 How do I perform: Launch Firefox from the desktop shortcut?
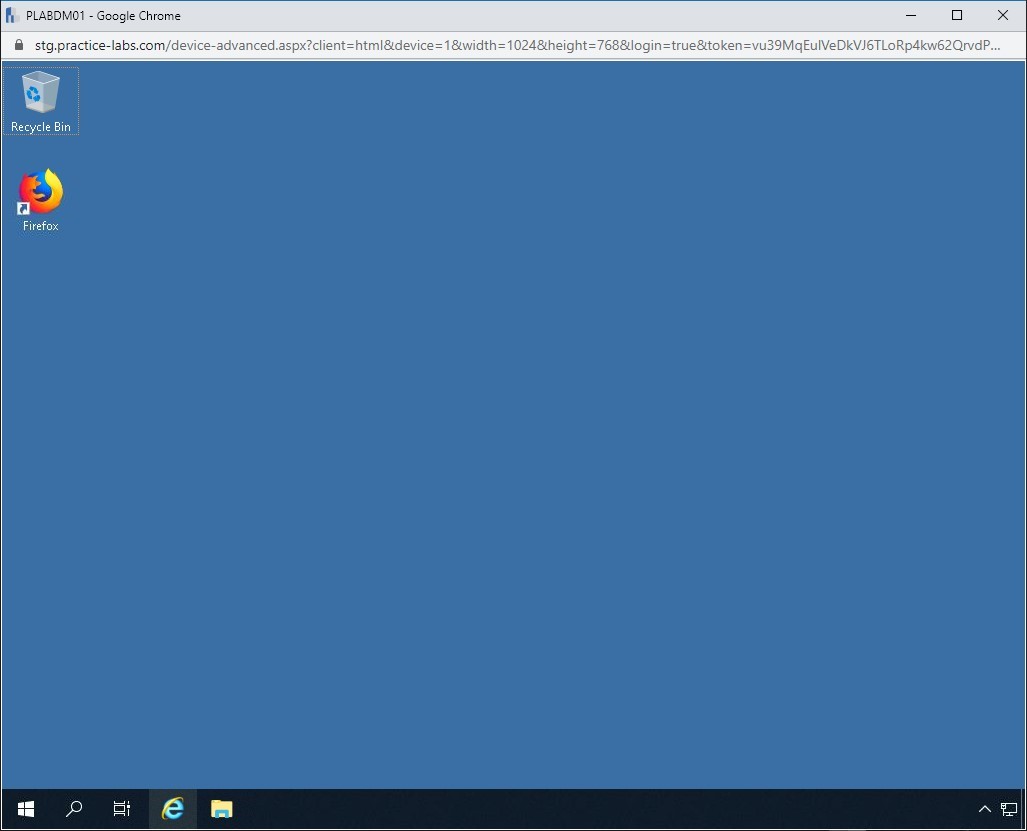[x=39, y=190]
